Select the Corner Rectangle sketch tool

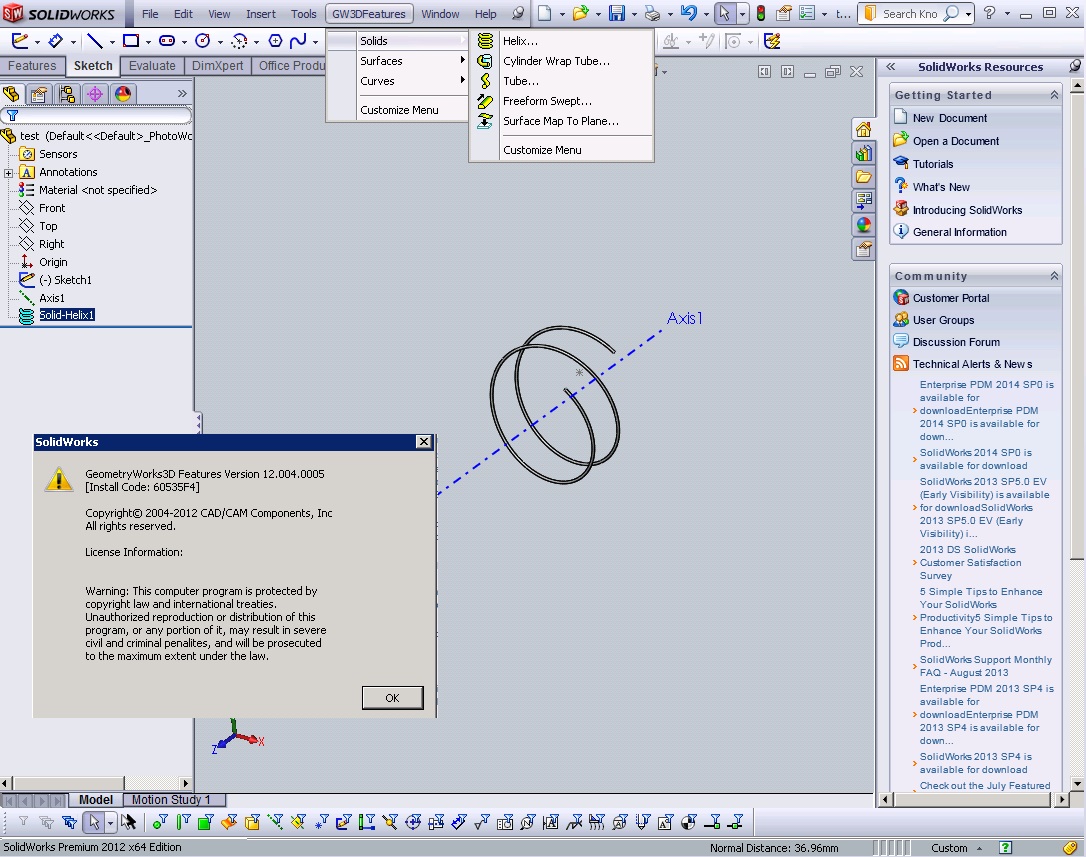click(x=130, y=42)
